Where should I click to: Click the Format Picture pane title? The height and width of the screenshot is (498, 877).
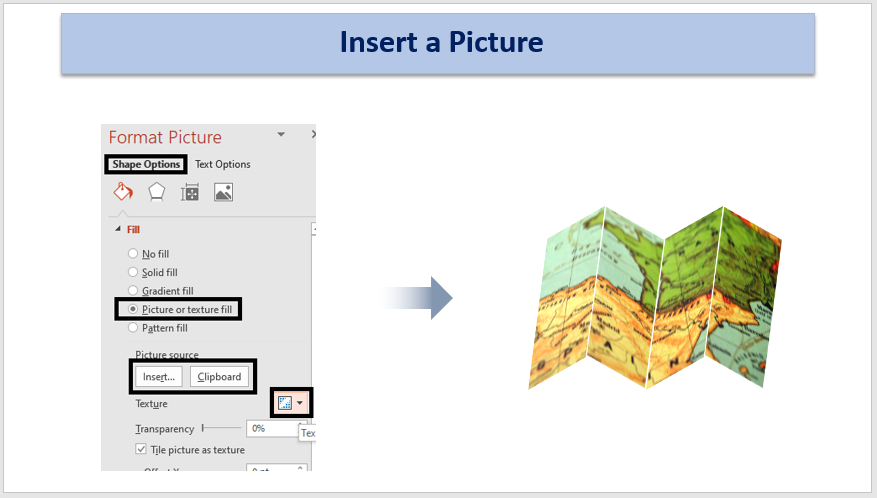(x=165, y=137)
